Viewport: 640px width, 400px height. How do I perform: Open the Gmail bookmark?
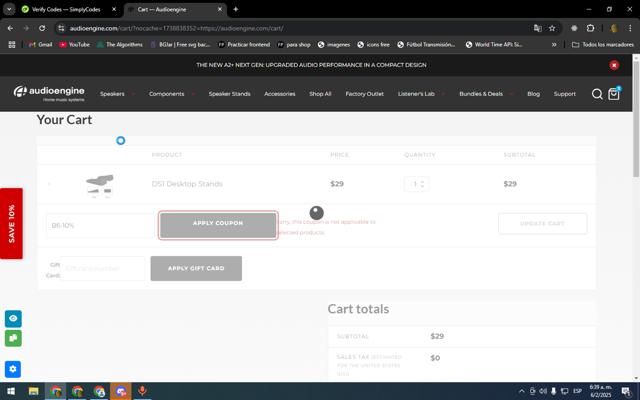(40, 44)
